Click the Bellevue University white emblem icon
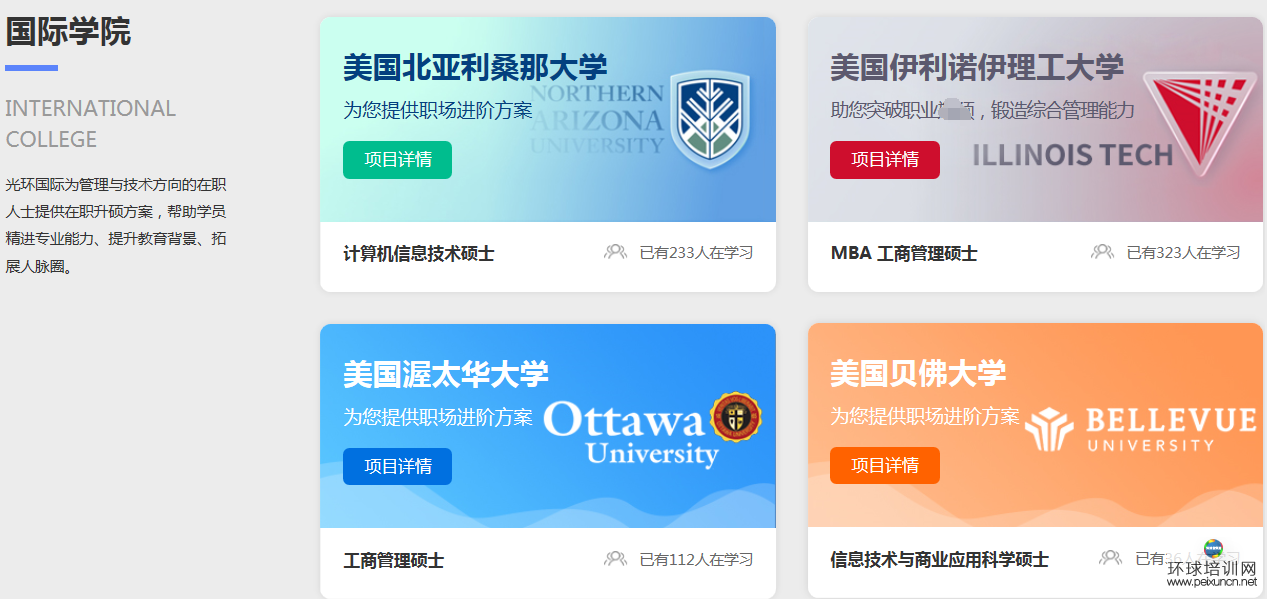1267x599 pixels. tap(1049, 429)
